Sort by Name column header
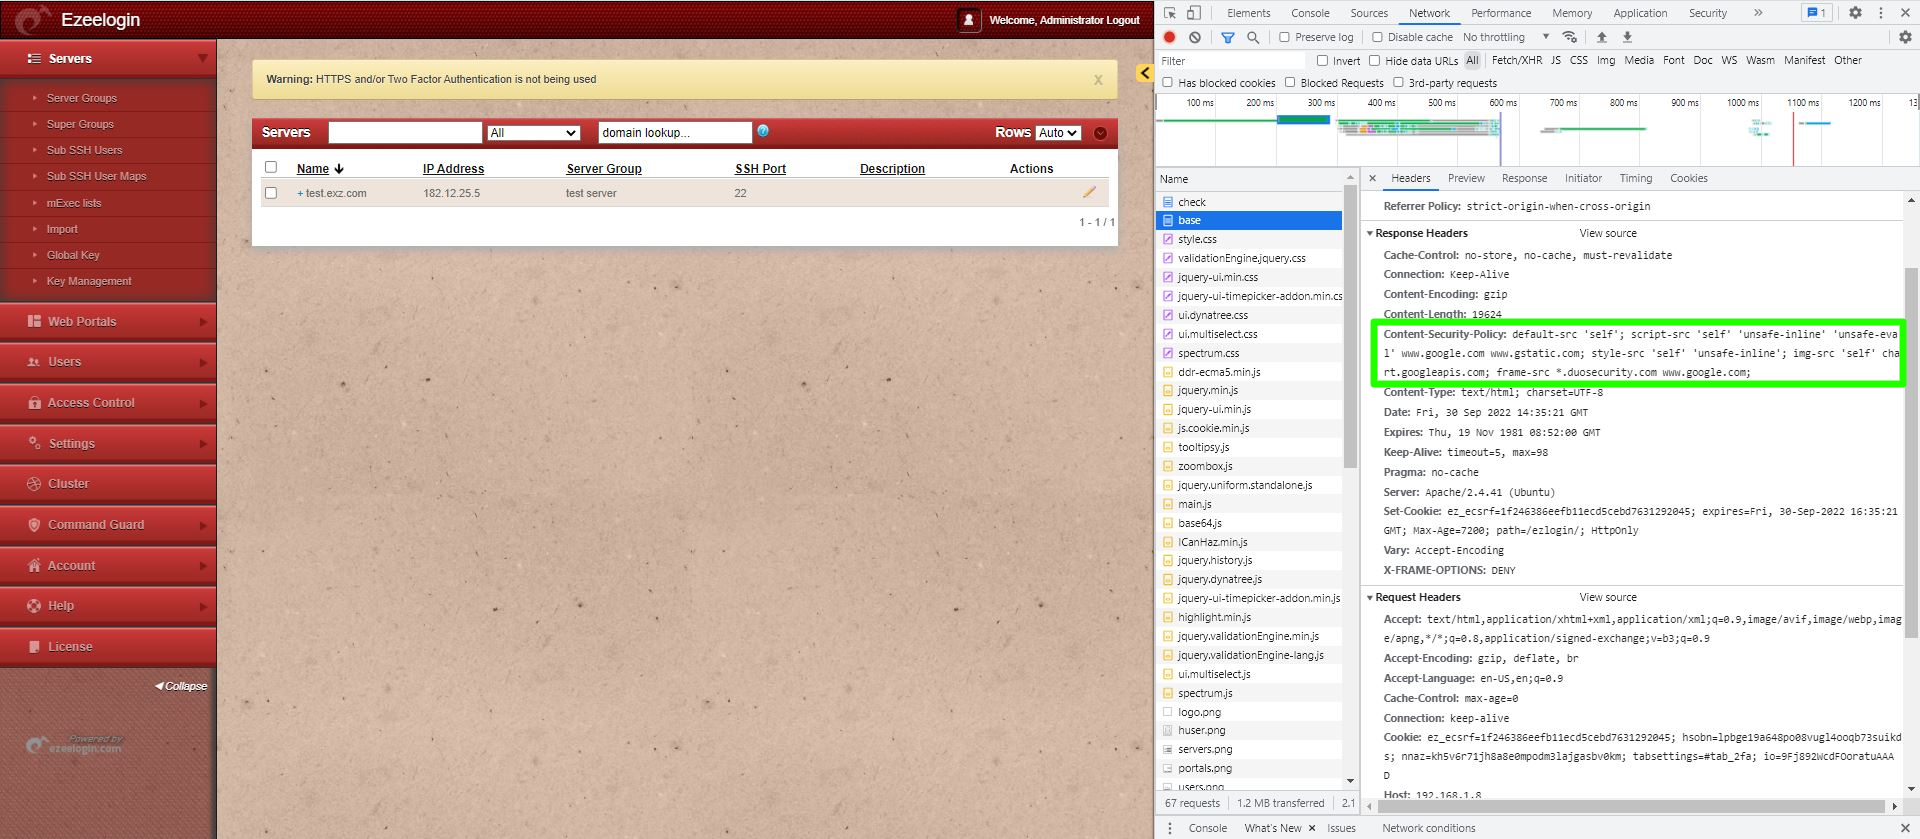 click(x=313, y=169)
